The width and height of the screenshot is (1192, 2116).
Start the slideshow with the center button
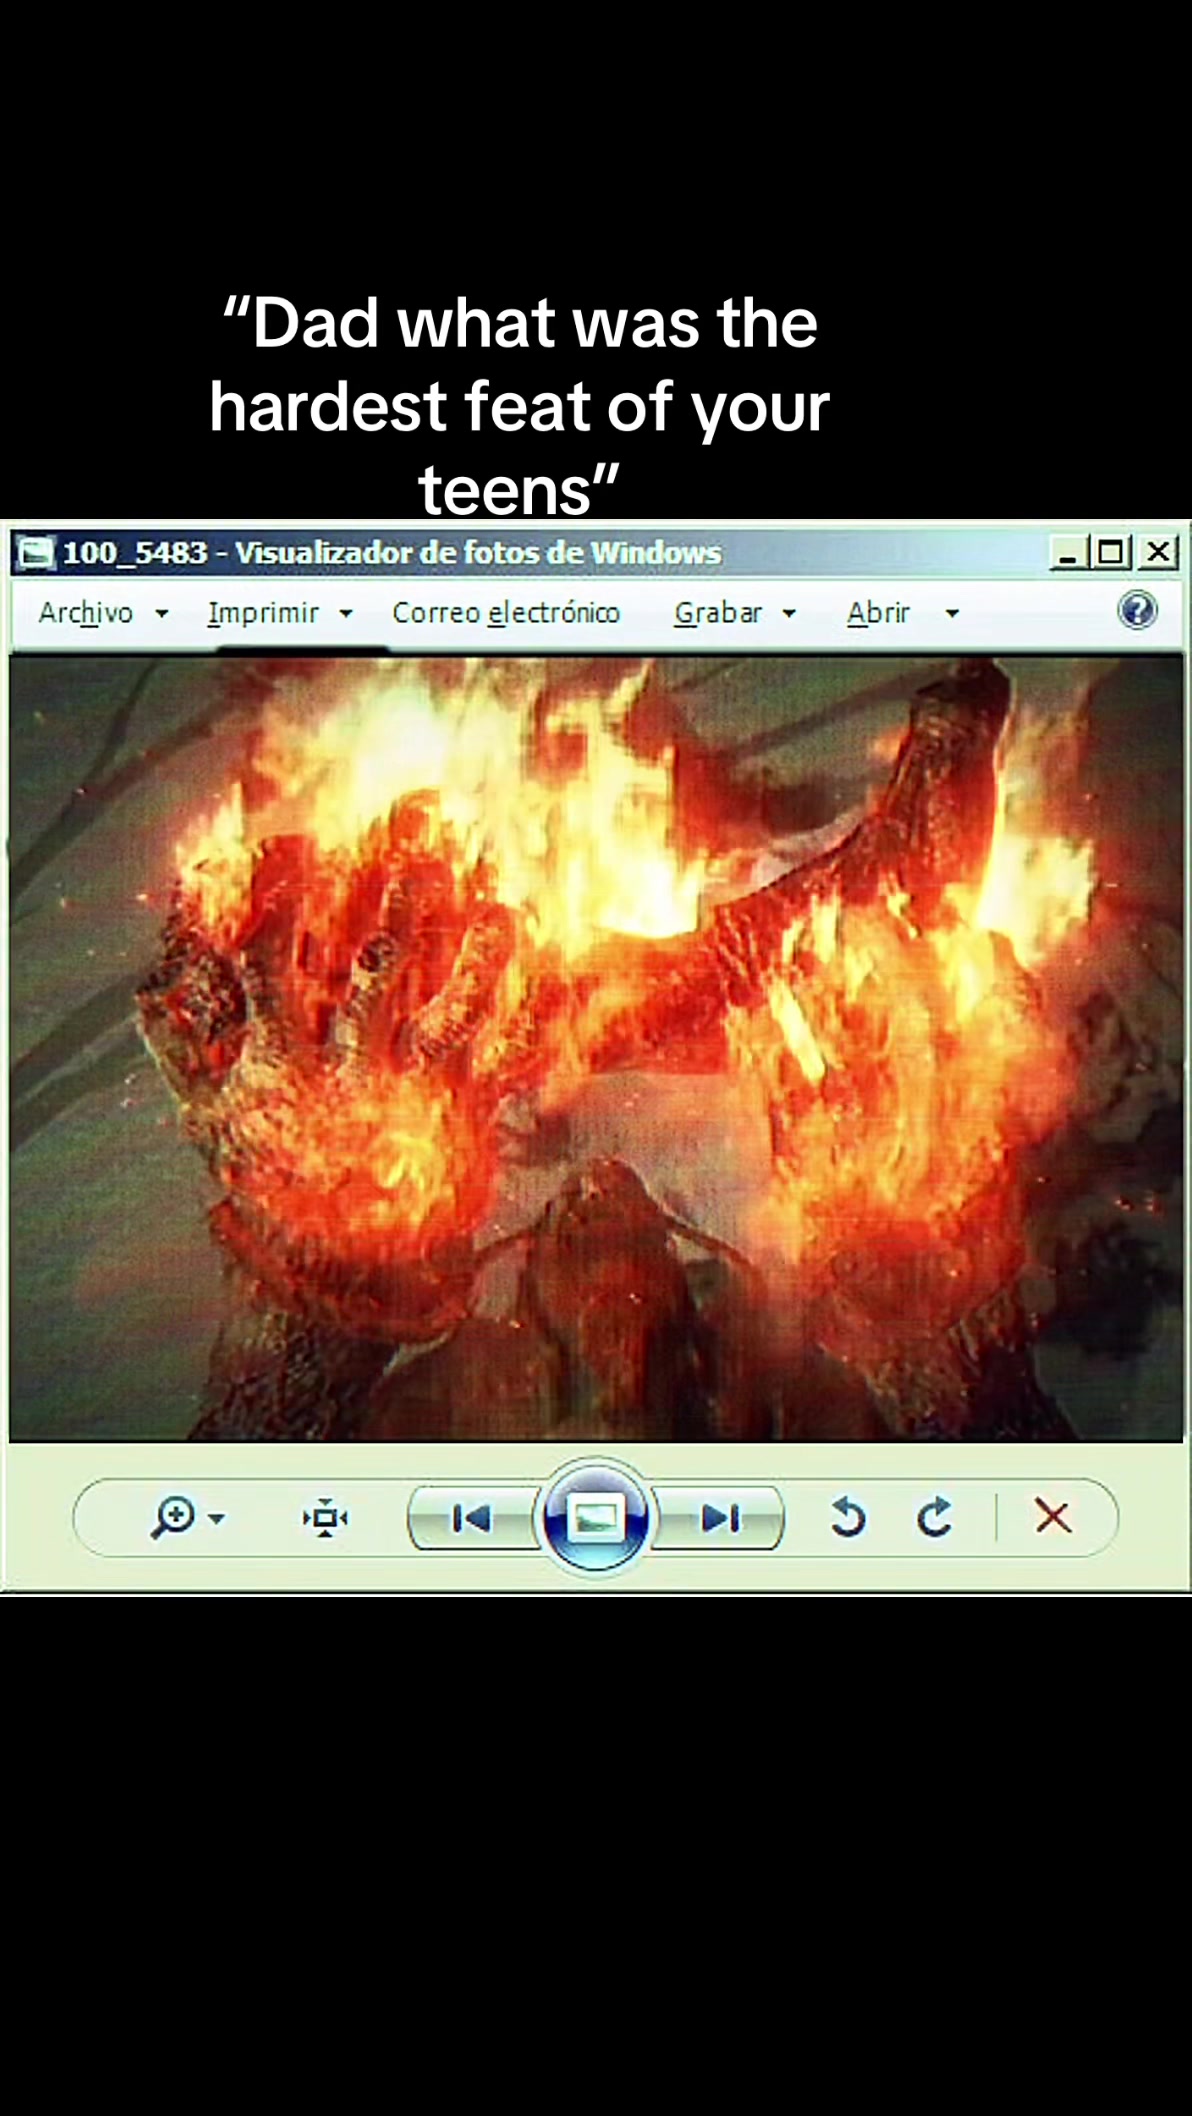coord(595,1518)
